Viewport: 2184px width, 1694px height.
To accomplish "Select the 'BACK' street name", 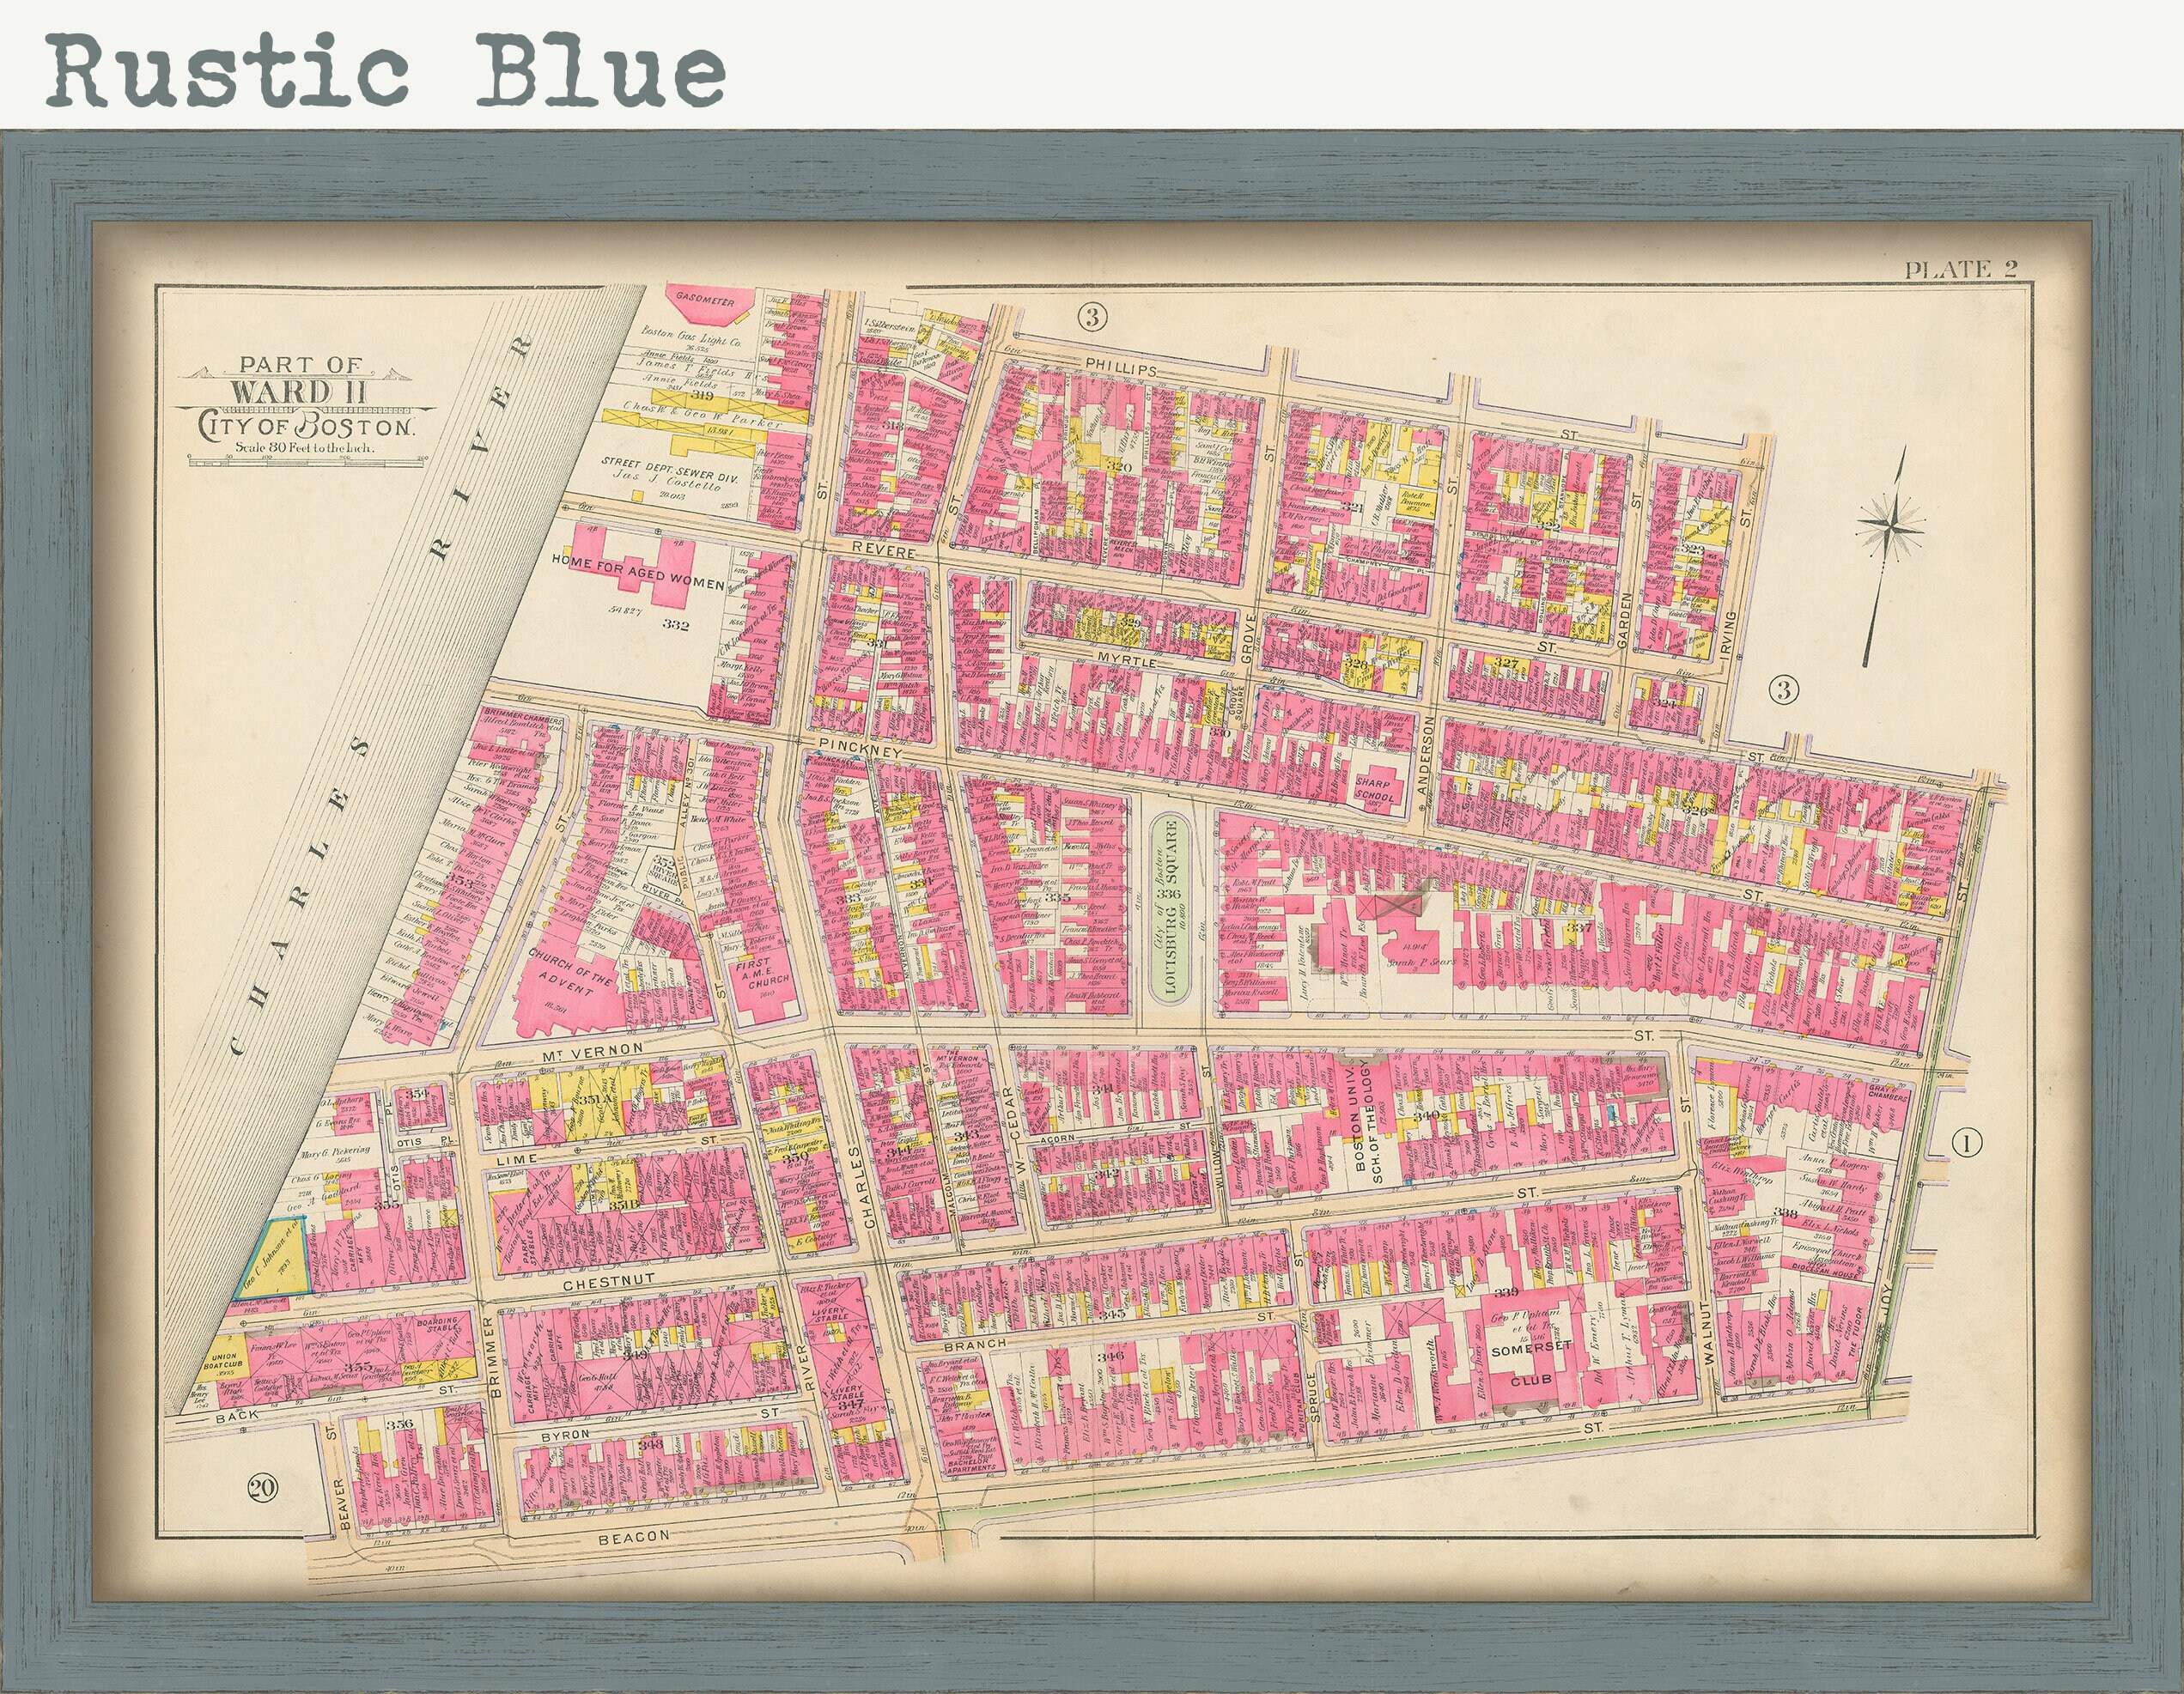I will click(x=236, y=1416).
